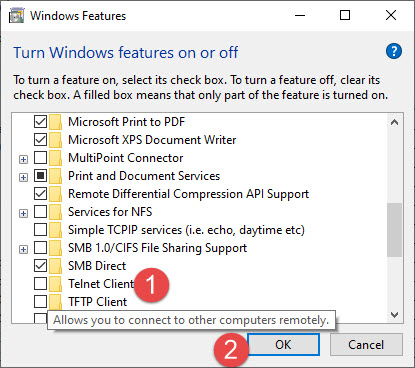Click the Services for NFS folder icon
Viewport: 415px width, 368px height.
[x=55, y=212]
